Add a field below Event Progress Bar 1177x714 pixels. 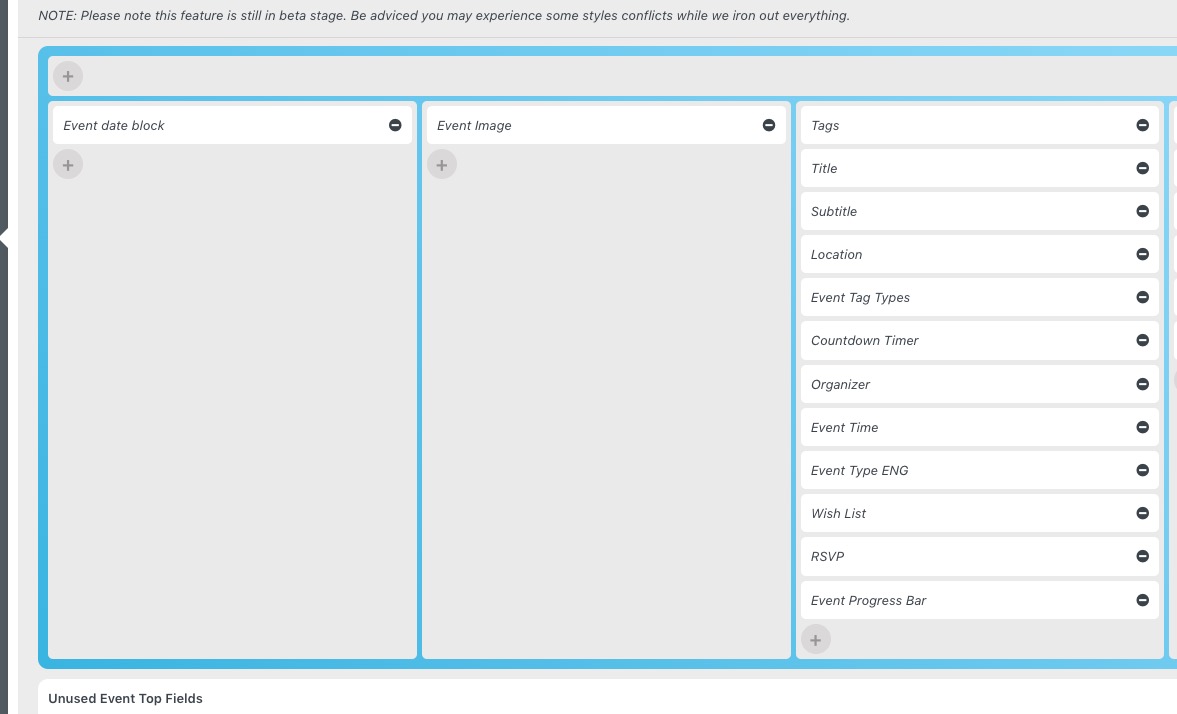click(815, 639)
